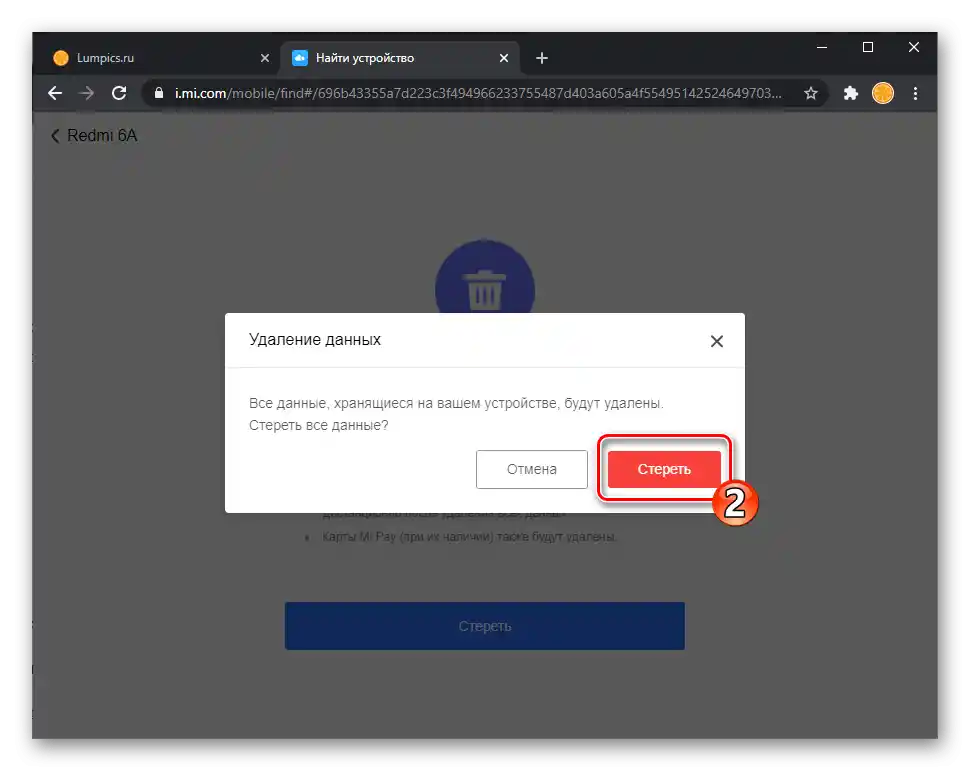View site security lock info
The height and width of the screenshot is (771, 970).
coord(159,93)
